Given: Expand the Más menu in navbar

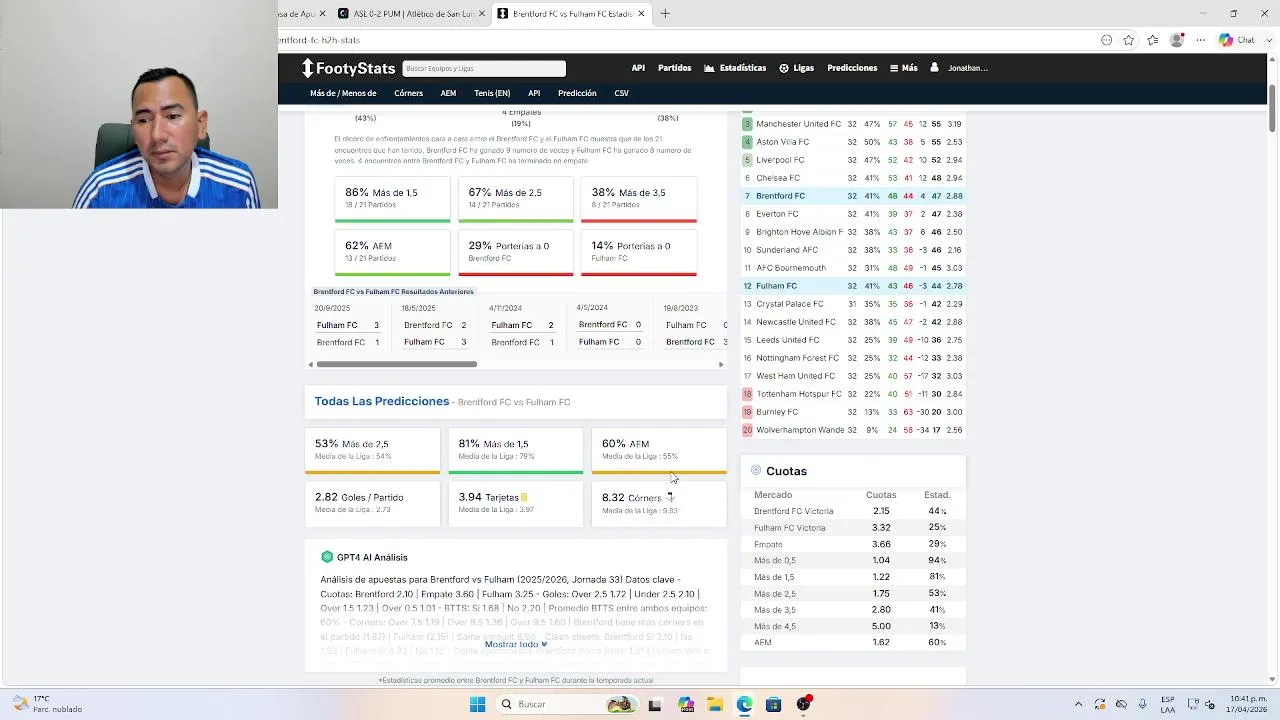Looking at the screenshot, I should click(903, 68).
